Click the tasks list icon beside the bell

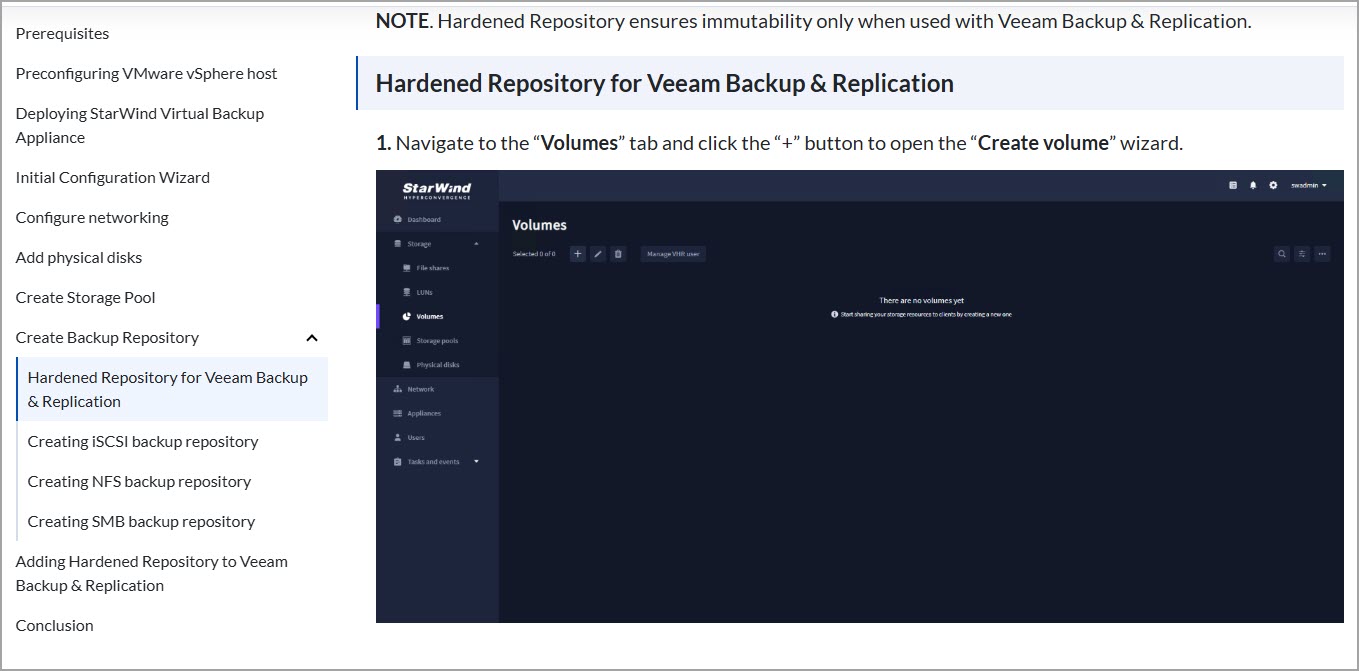[1233, 185]
